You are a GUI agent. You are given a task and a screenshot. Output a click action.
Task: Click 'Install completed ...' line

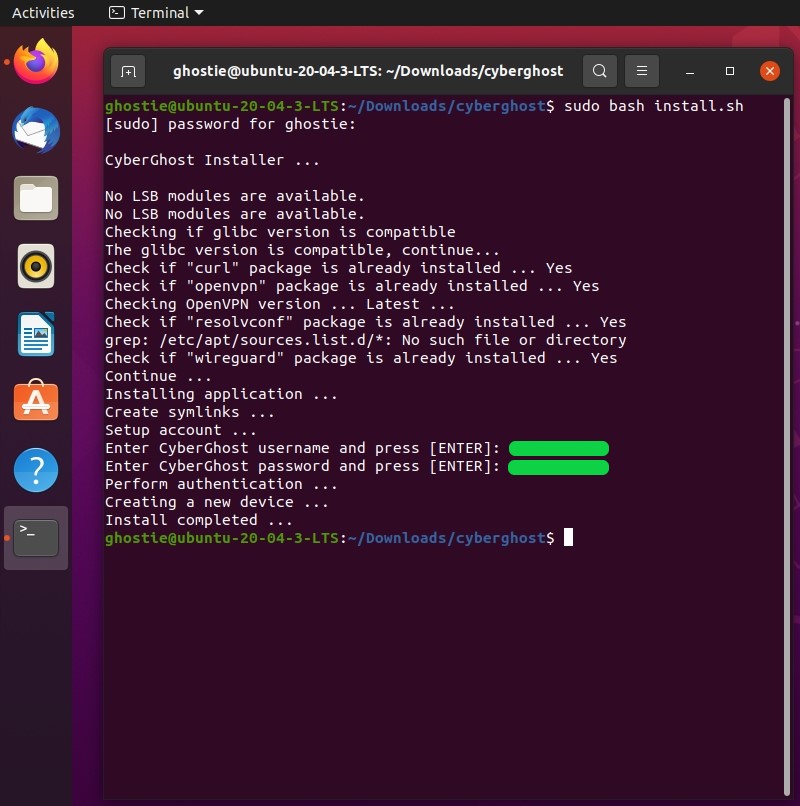(x=199, y=520)
